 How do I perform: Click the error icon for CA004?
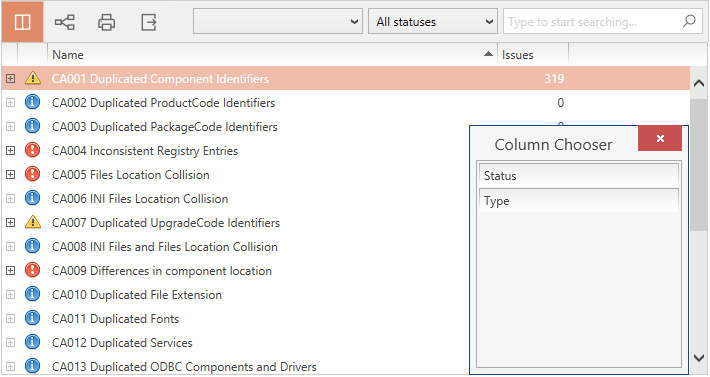[33, 150]
